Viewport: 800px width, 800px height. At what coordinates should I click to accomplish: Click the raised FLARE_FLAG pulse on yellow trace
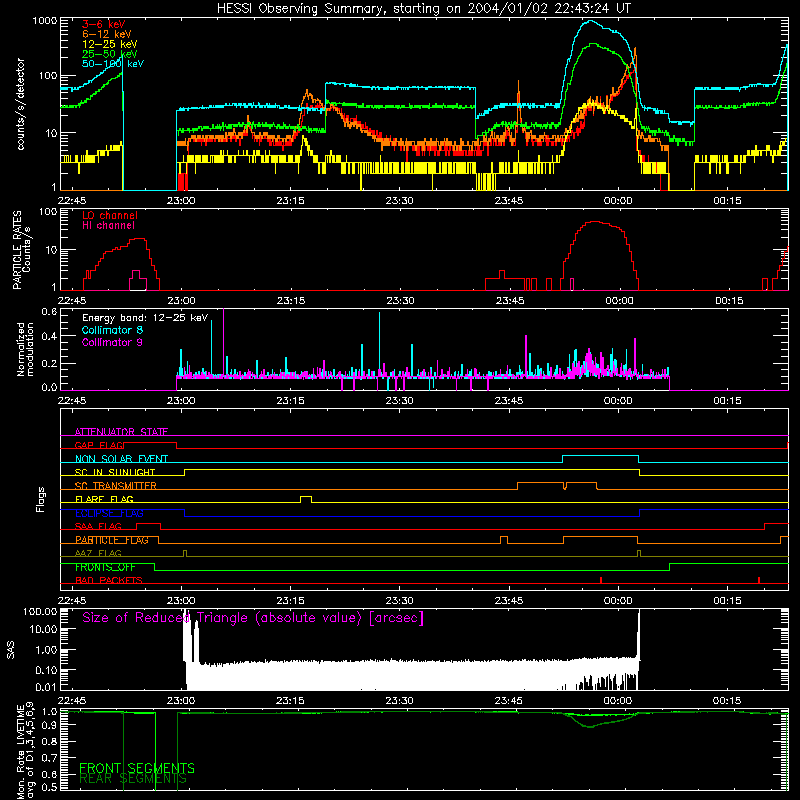point(306,499)
